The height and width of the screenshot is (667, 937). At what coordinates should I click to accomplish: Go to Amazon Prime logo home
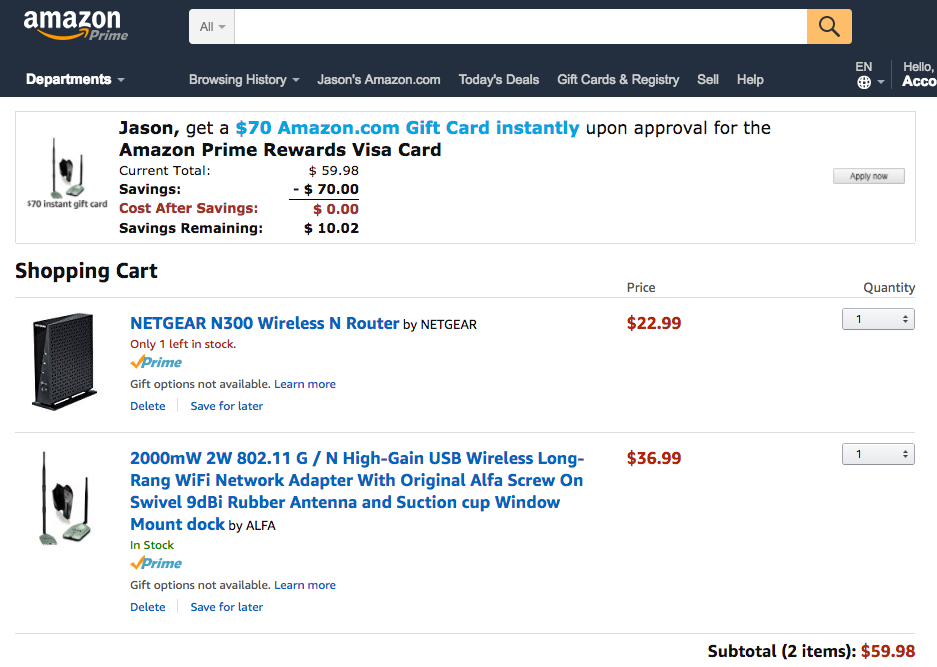coord(76,25)
